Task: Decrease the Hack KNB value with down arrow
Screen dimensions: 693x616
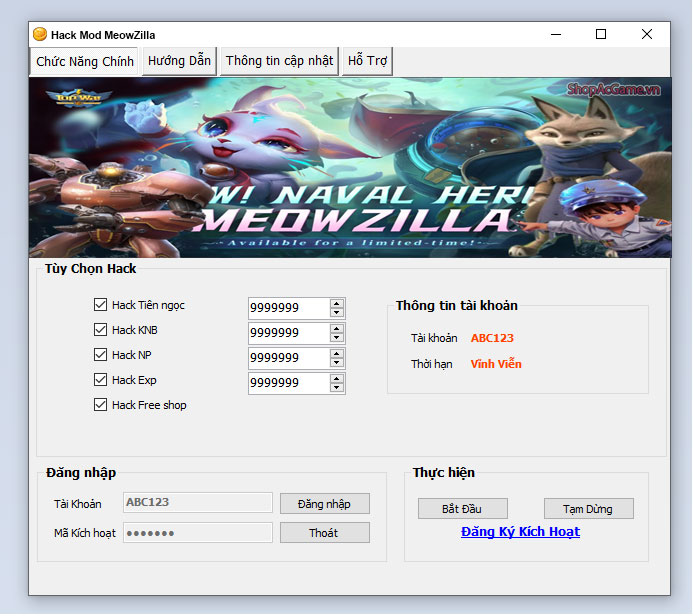Action: [337, 338]
